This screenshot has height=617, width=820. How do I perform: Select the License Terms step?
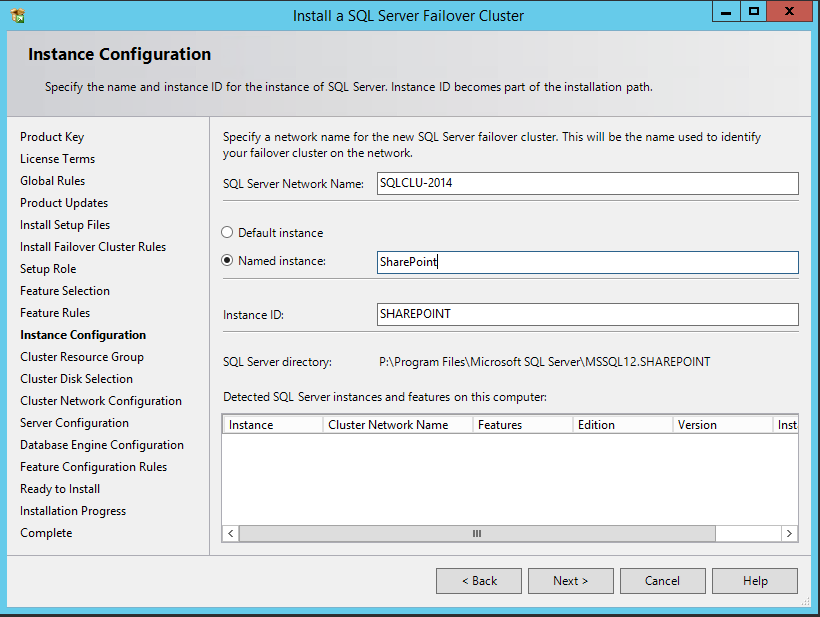(x=58, y=159)
